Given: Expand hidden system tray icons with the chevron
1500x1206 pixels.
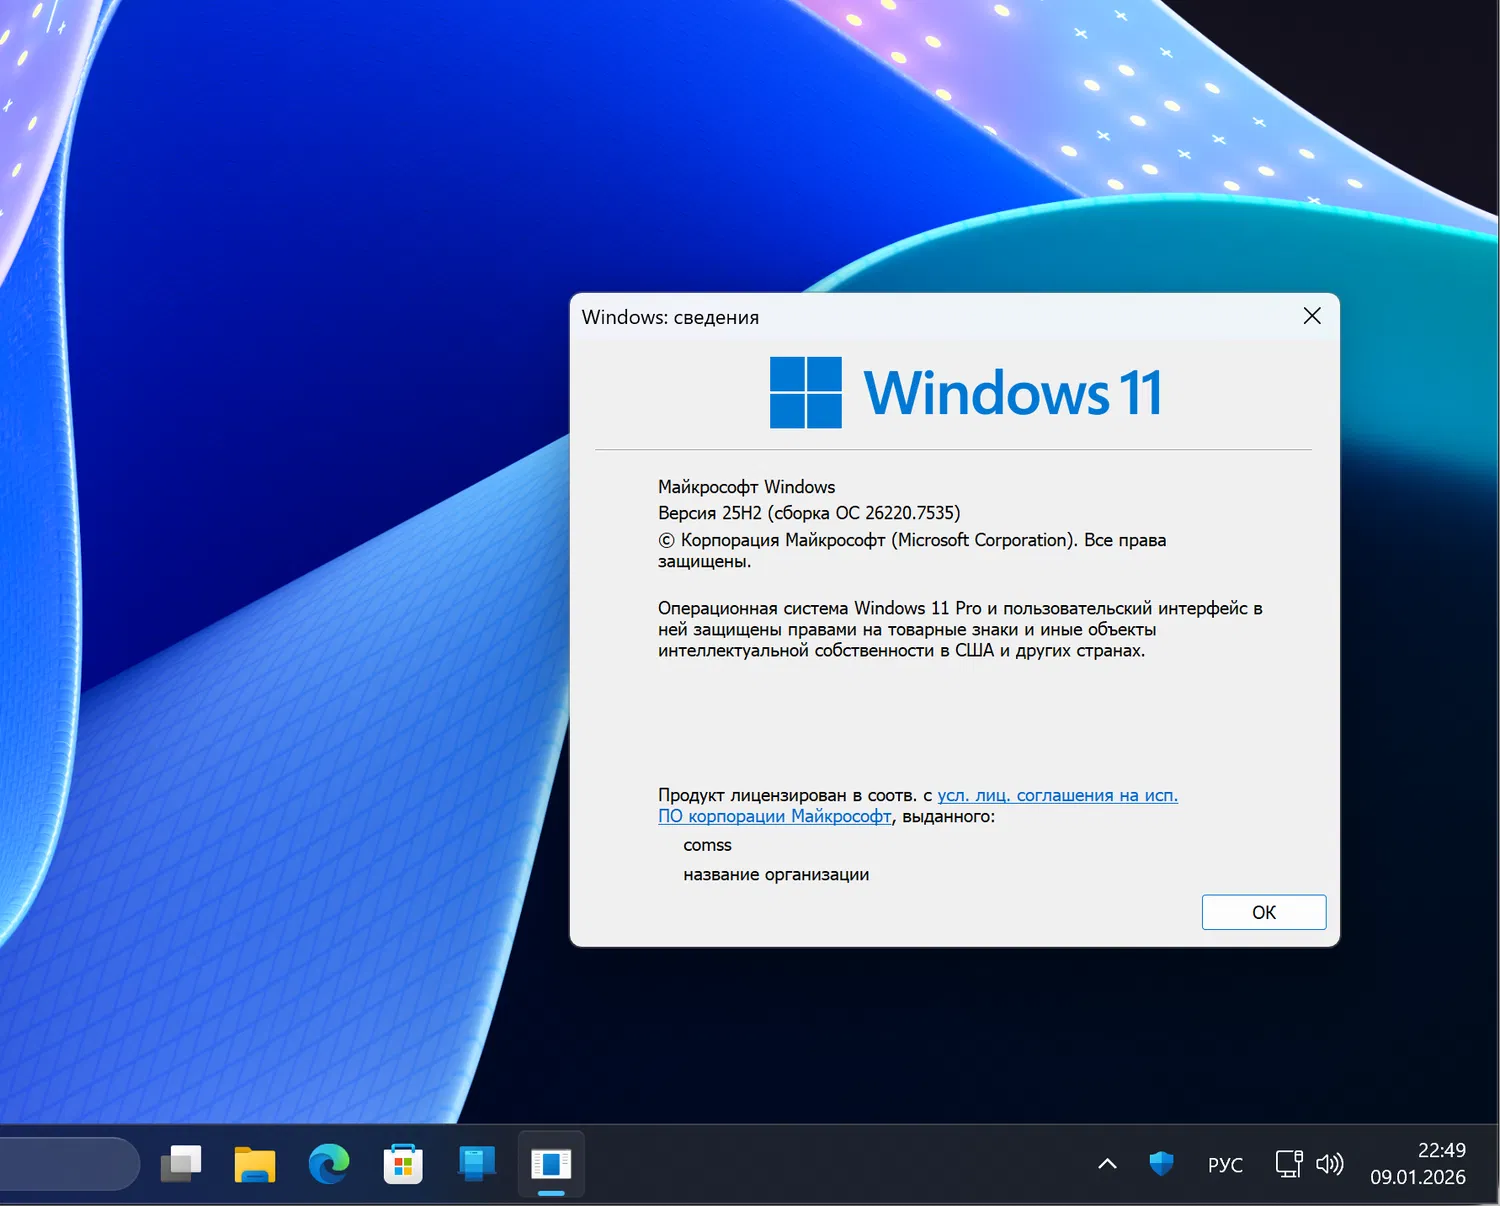Looking at the screenshot, I should point(1106,1163).
